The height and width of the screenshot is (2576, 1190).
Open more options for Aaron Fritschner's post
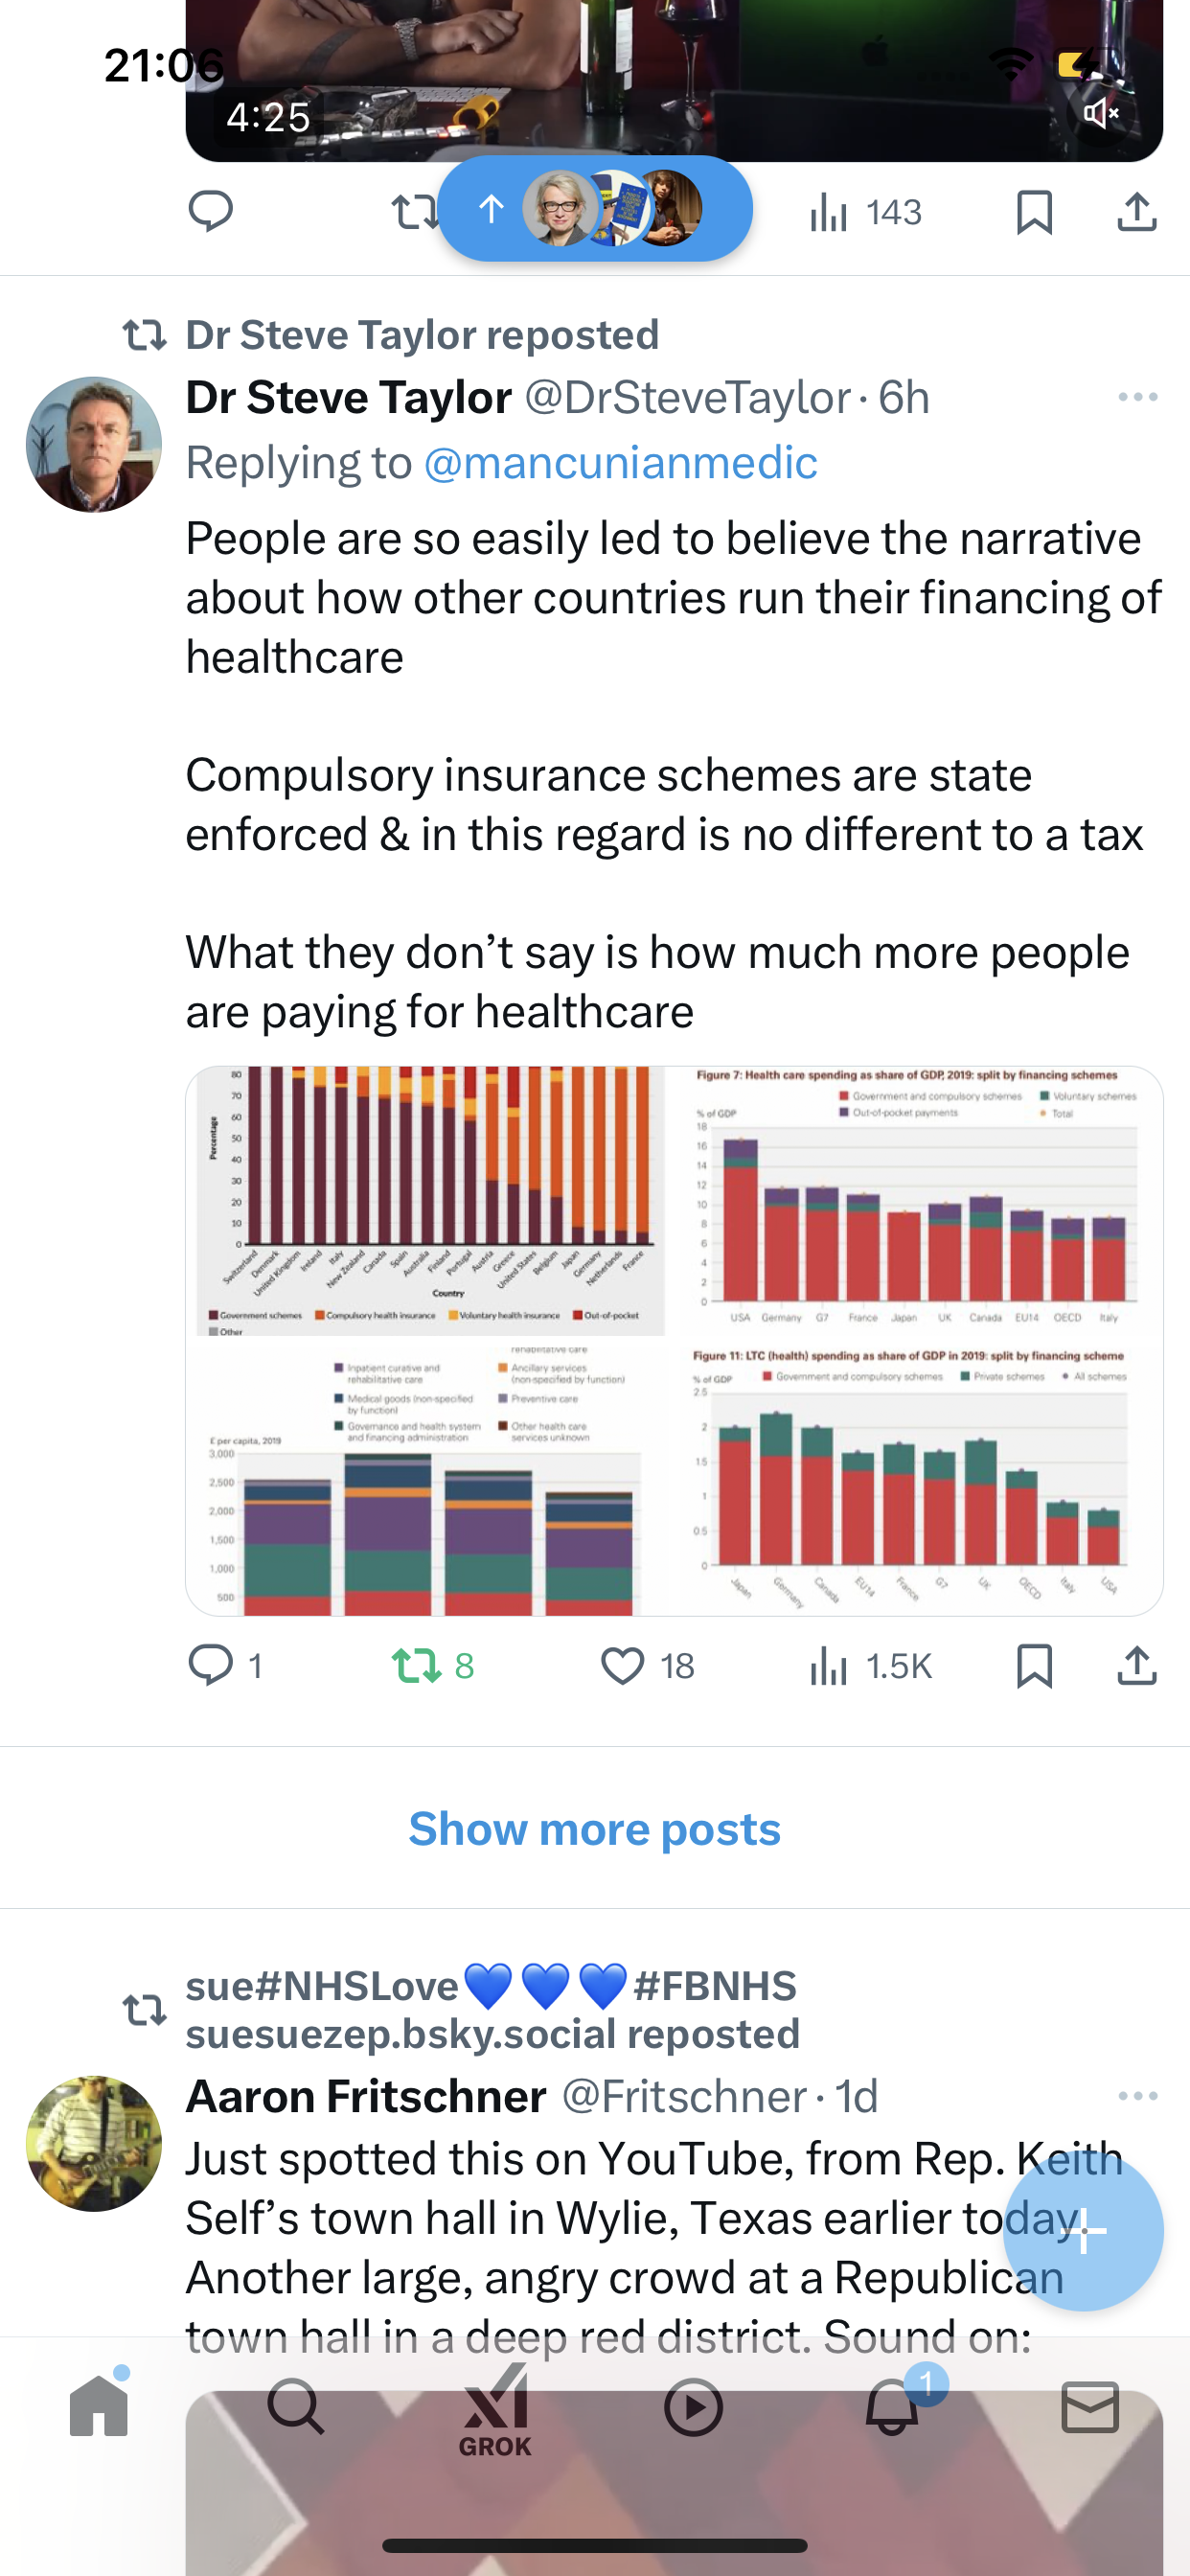(x=1138, y=2096)
